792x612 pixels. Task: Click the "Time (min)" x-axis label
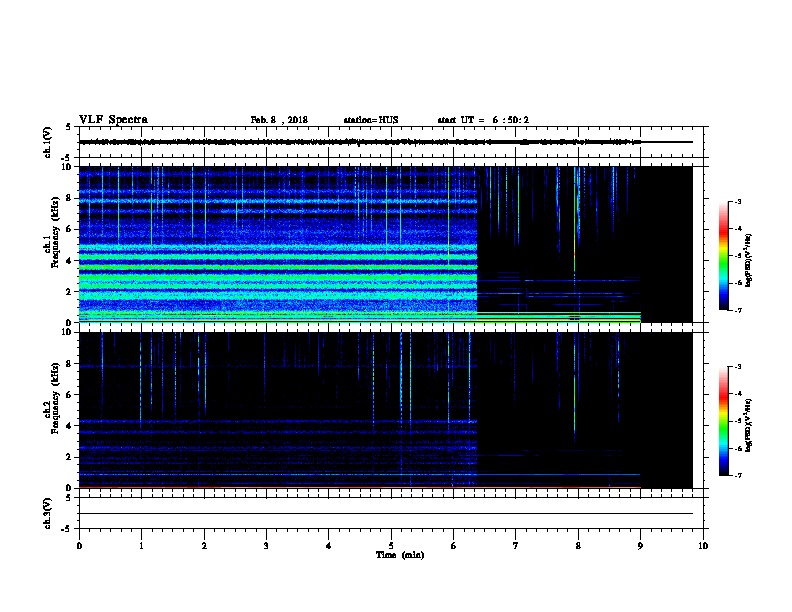400,555
